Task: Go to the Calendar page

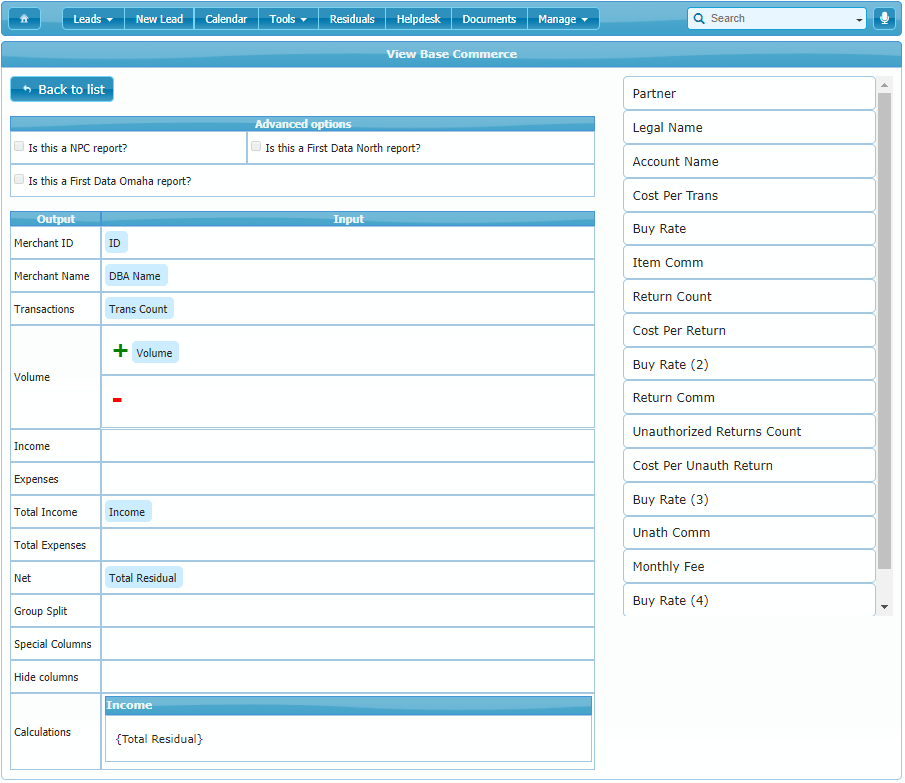Action: coord(226,19)
